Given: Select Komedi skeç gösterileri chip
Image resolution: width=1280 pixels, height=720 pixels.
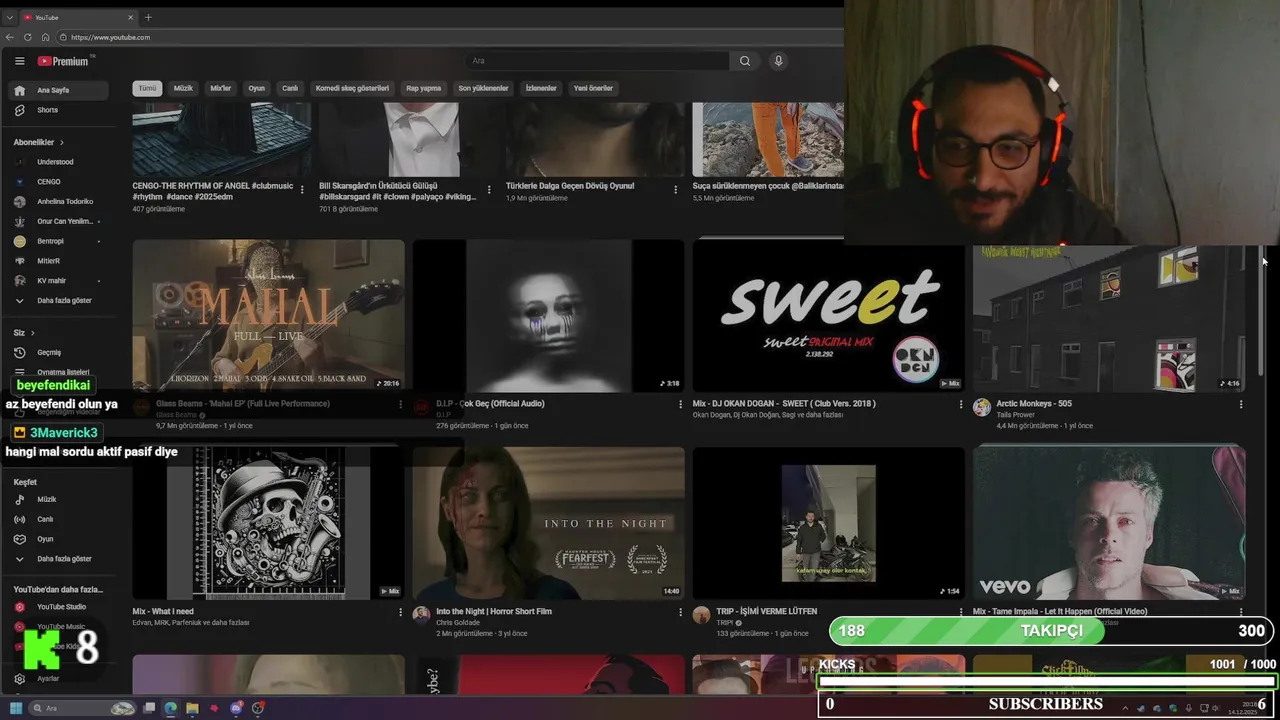Looking at the screenshot, I should coord(352,88).
